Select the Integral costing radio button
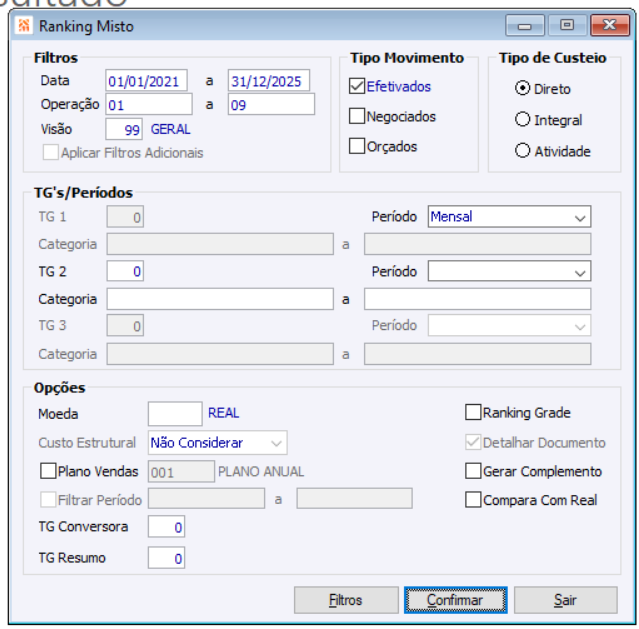 coord(522,120)
